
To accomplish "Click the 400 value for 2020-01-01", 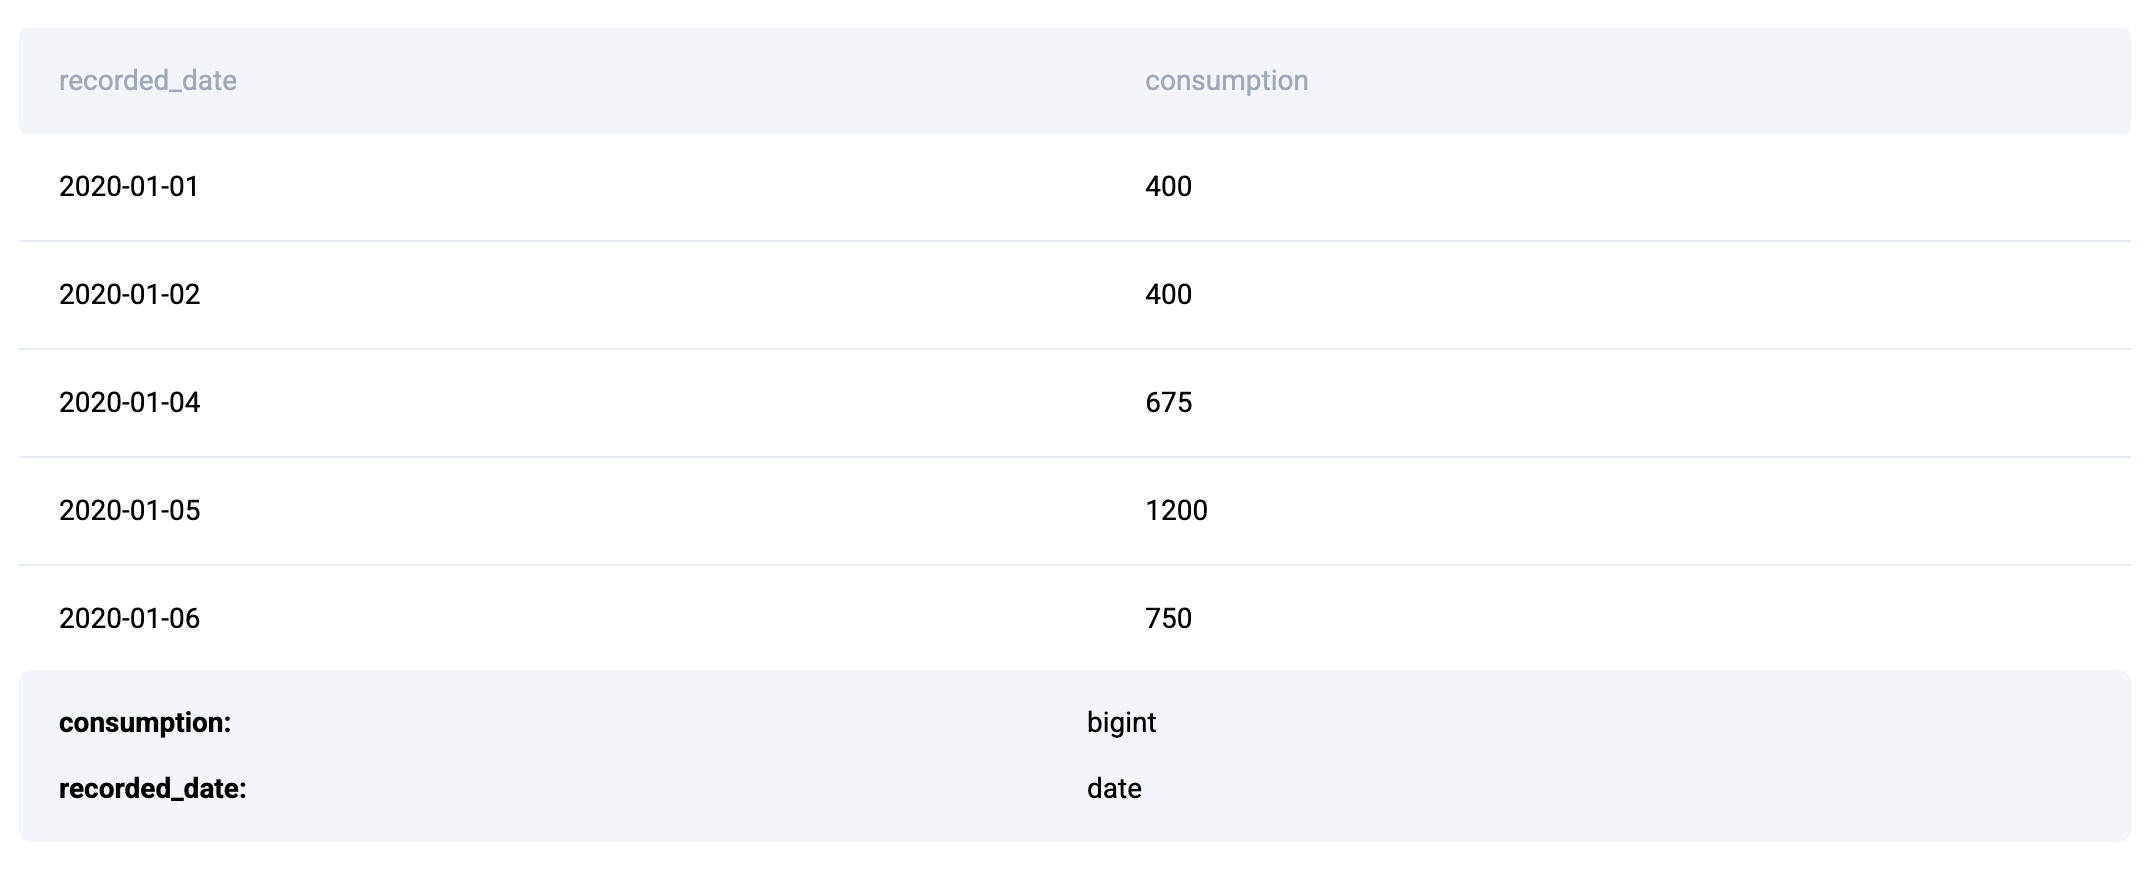I will pyautogui.click(x=1168, y=187).
